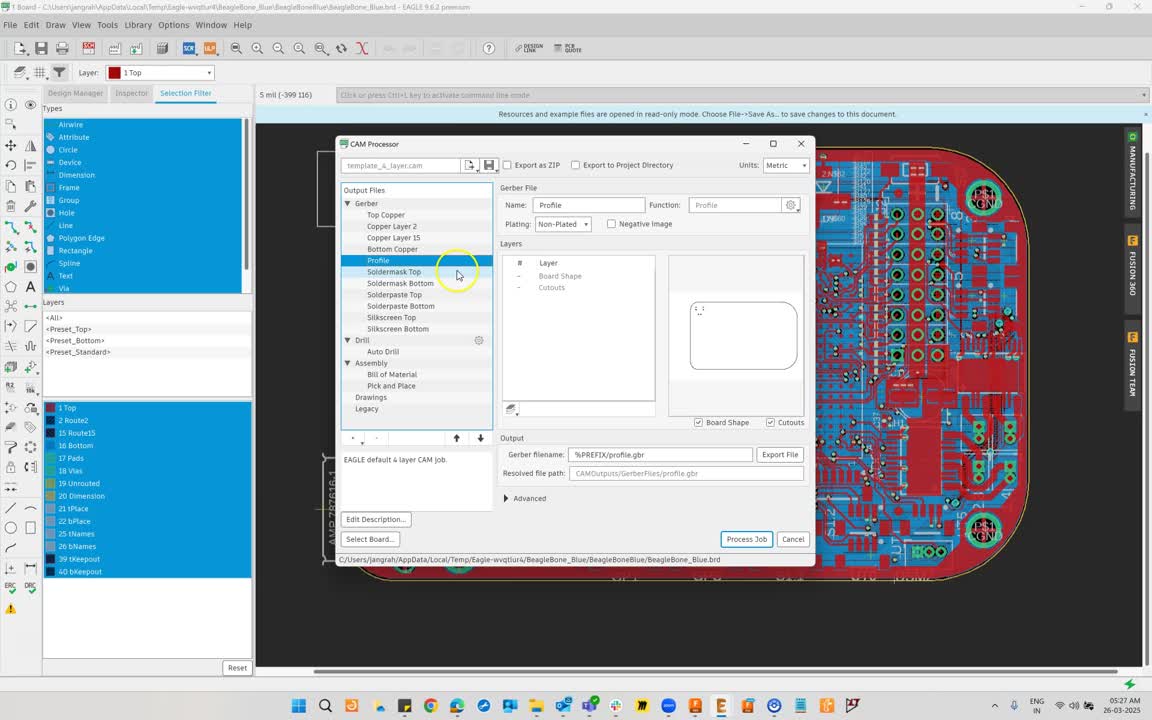Click the Export File button
1152x720 pixels.
780,455
